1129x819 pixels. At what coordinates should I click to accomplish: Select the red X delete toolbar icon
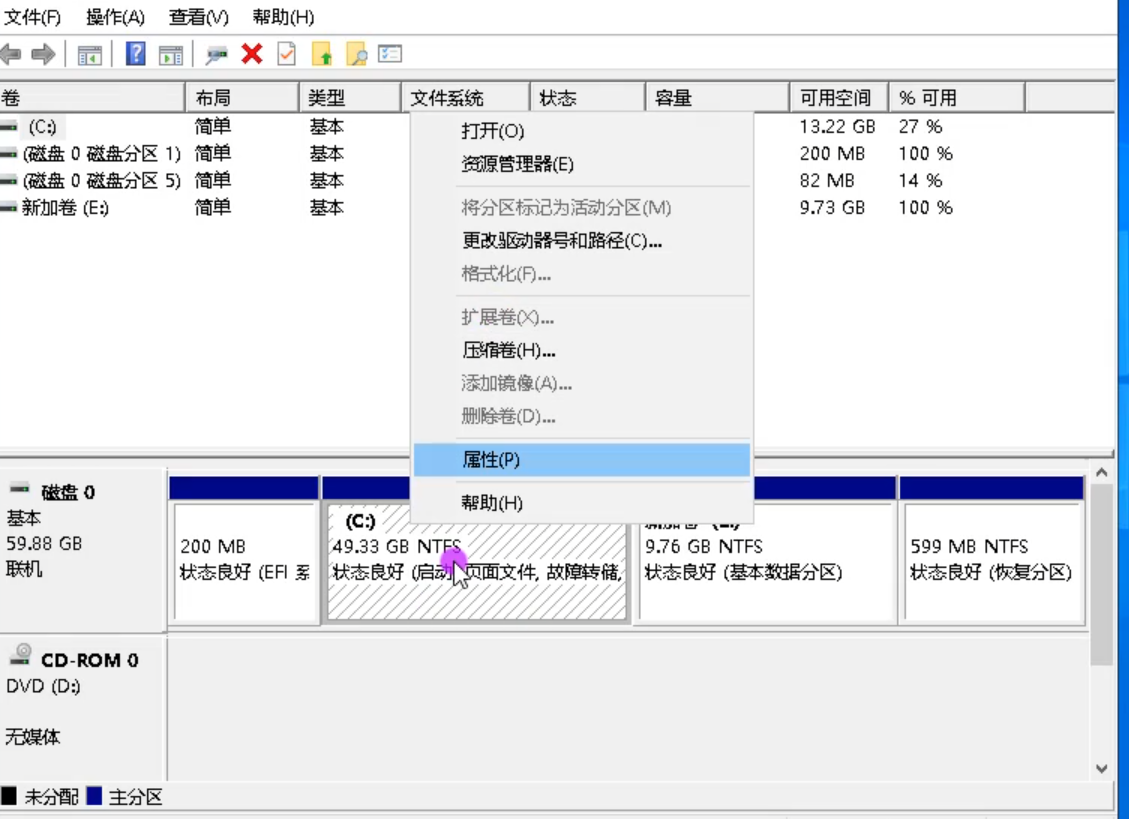pyautogui.click(x=250, y=54)
